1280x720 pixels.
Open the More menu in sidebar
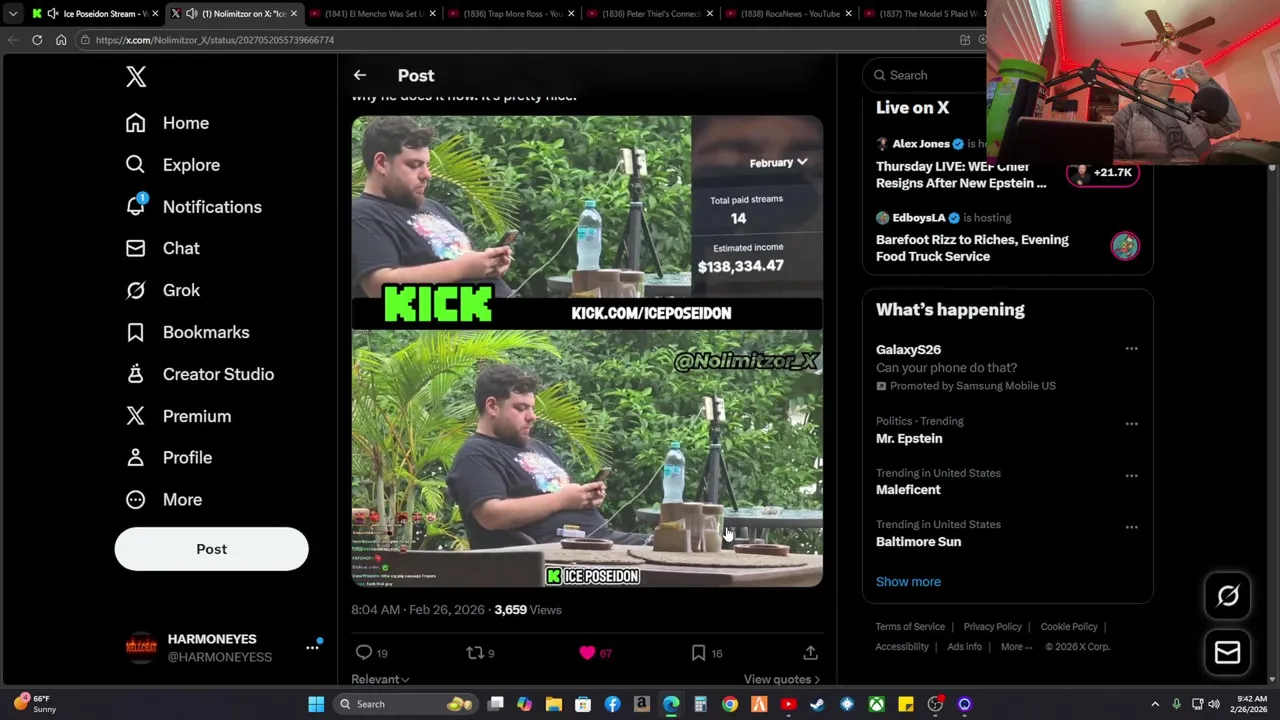163,499
